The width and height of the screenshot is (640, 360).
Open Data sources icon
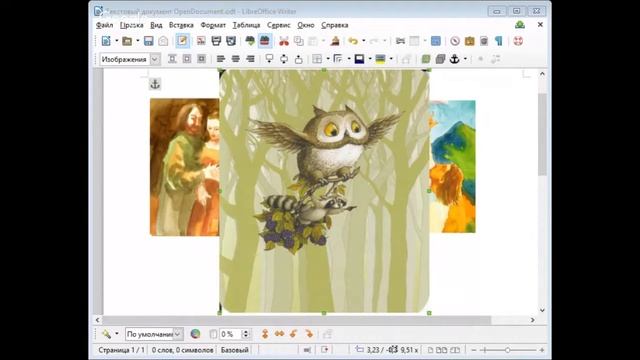point(484,41)
